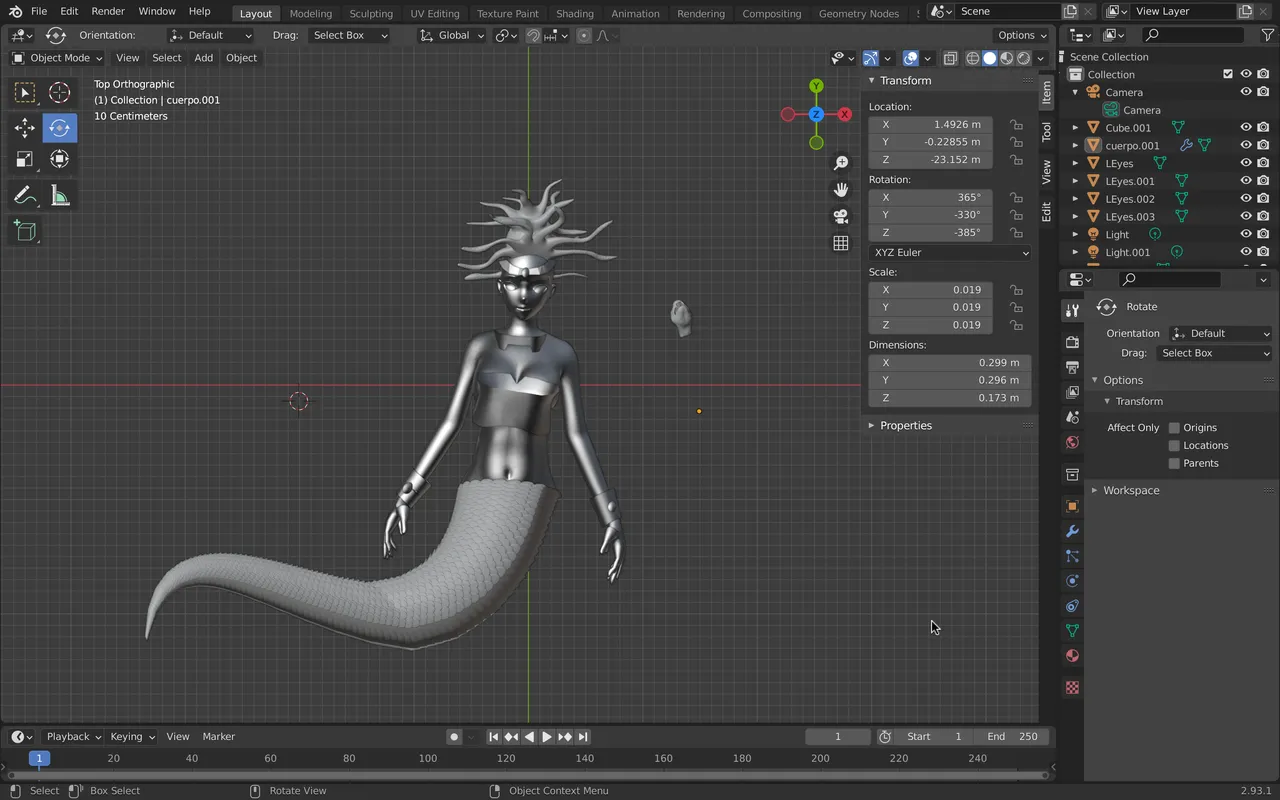Toggle Collection exclude checkbox in outliner
Screen dimensions: 1280x800
click(x=1228, y=74)
